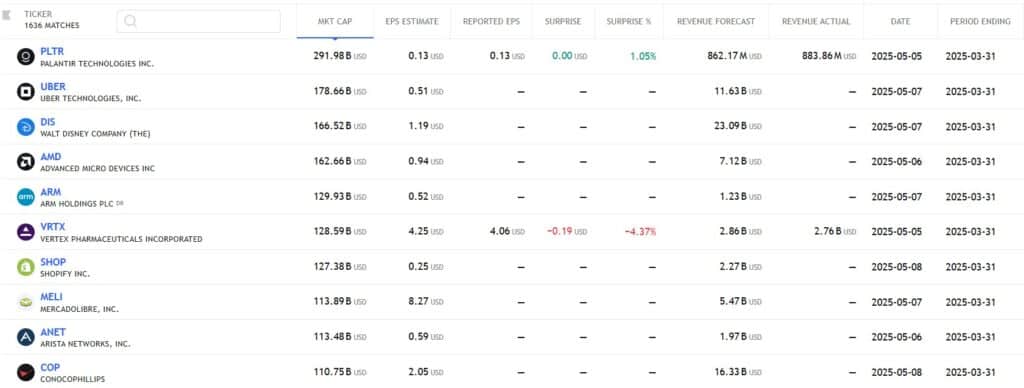This screenshot has height=388, width=1024.
Task: Click Arista revenue forecast 1.97 B
Action: click(740, 336)
